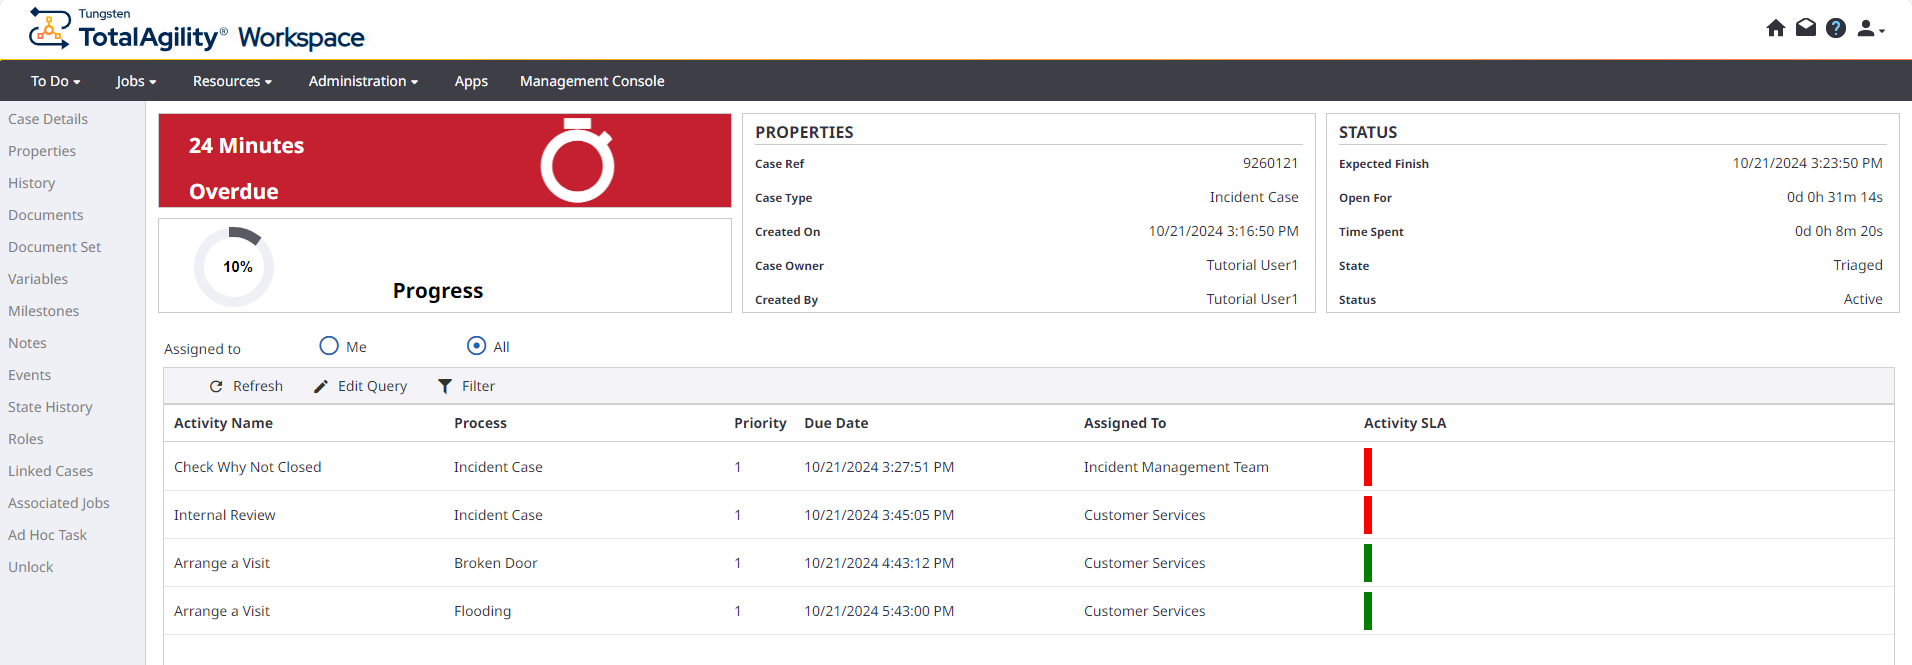Click the Filter funnel icon
This screenshot has height=665, width=1912.
pos(445,386)
